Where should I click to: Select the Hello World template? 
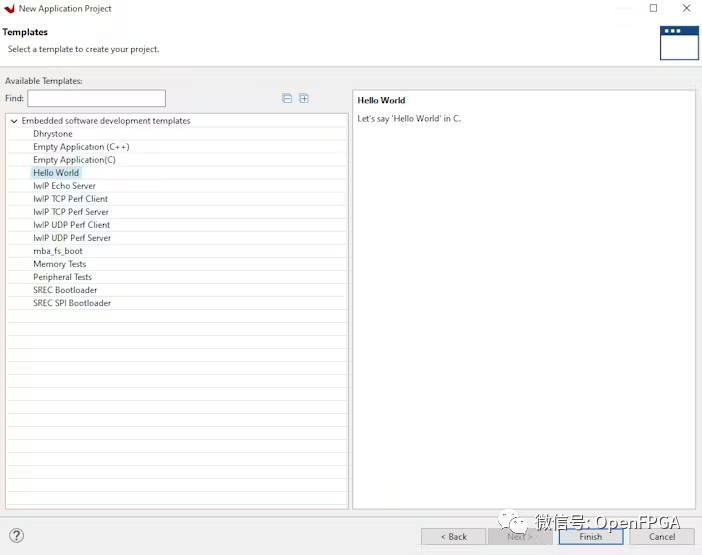coord(56,173)
